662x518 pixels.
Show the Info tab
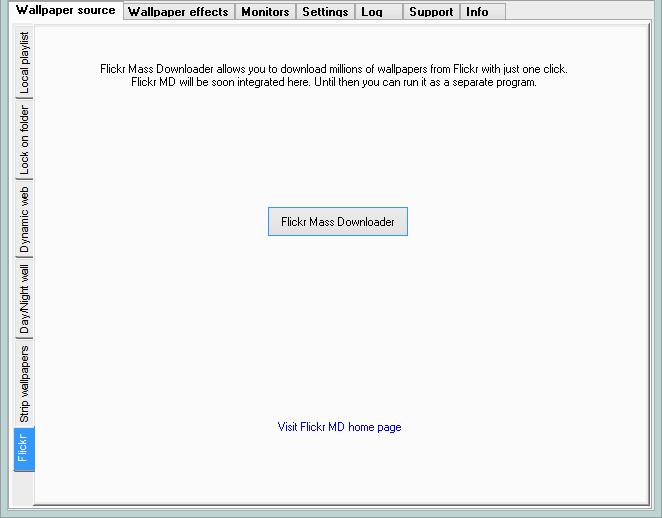coord(477,12)
